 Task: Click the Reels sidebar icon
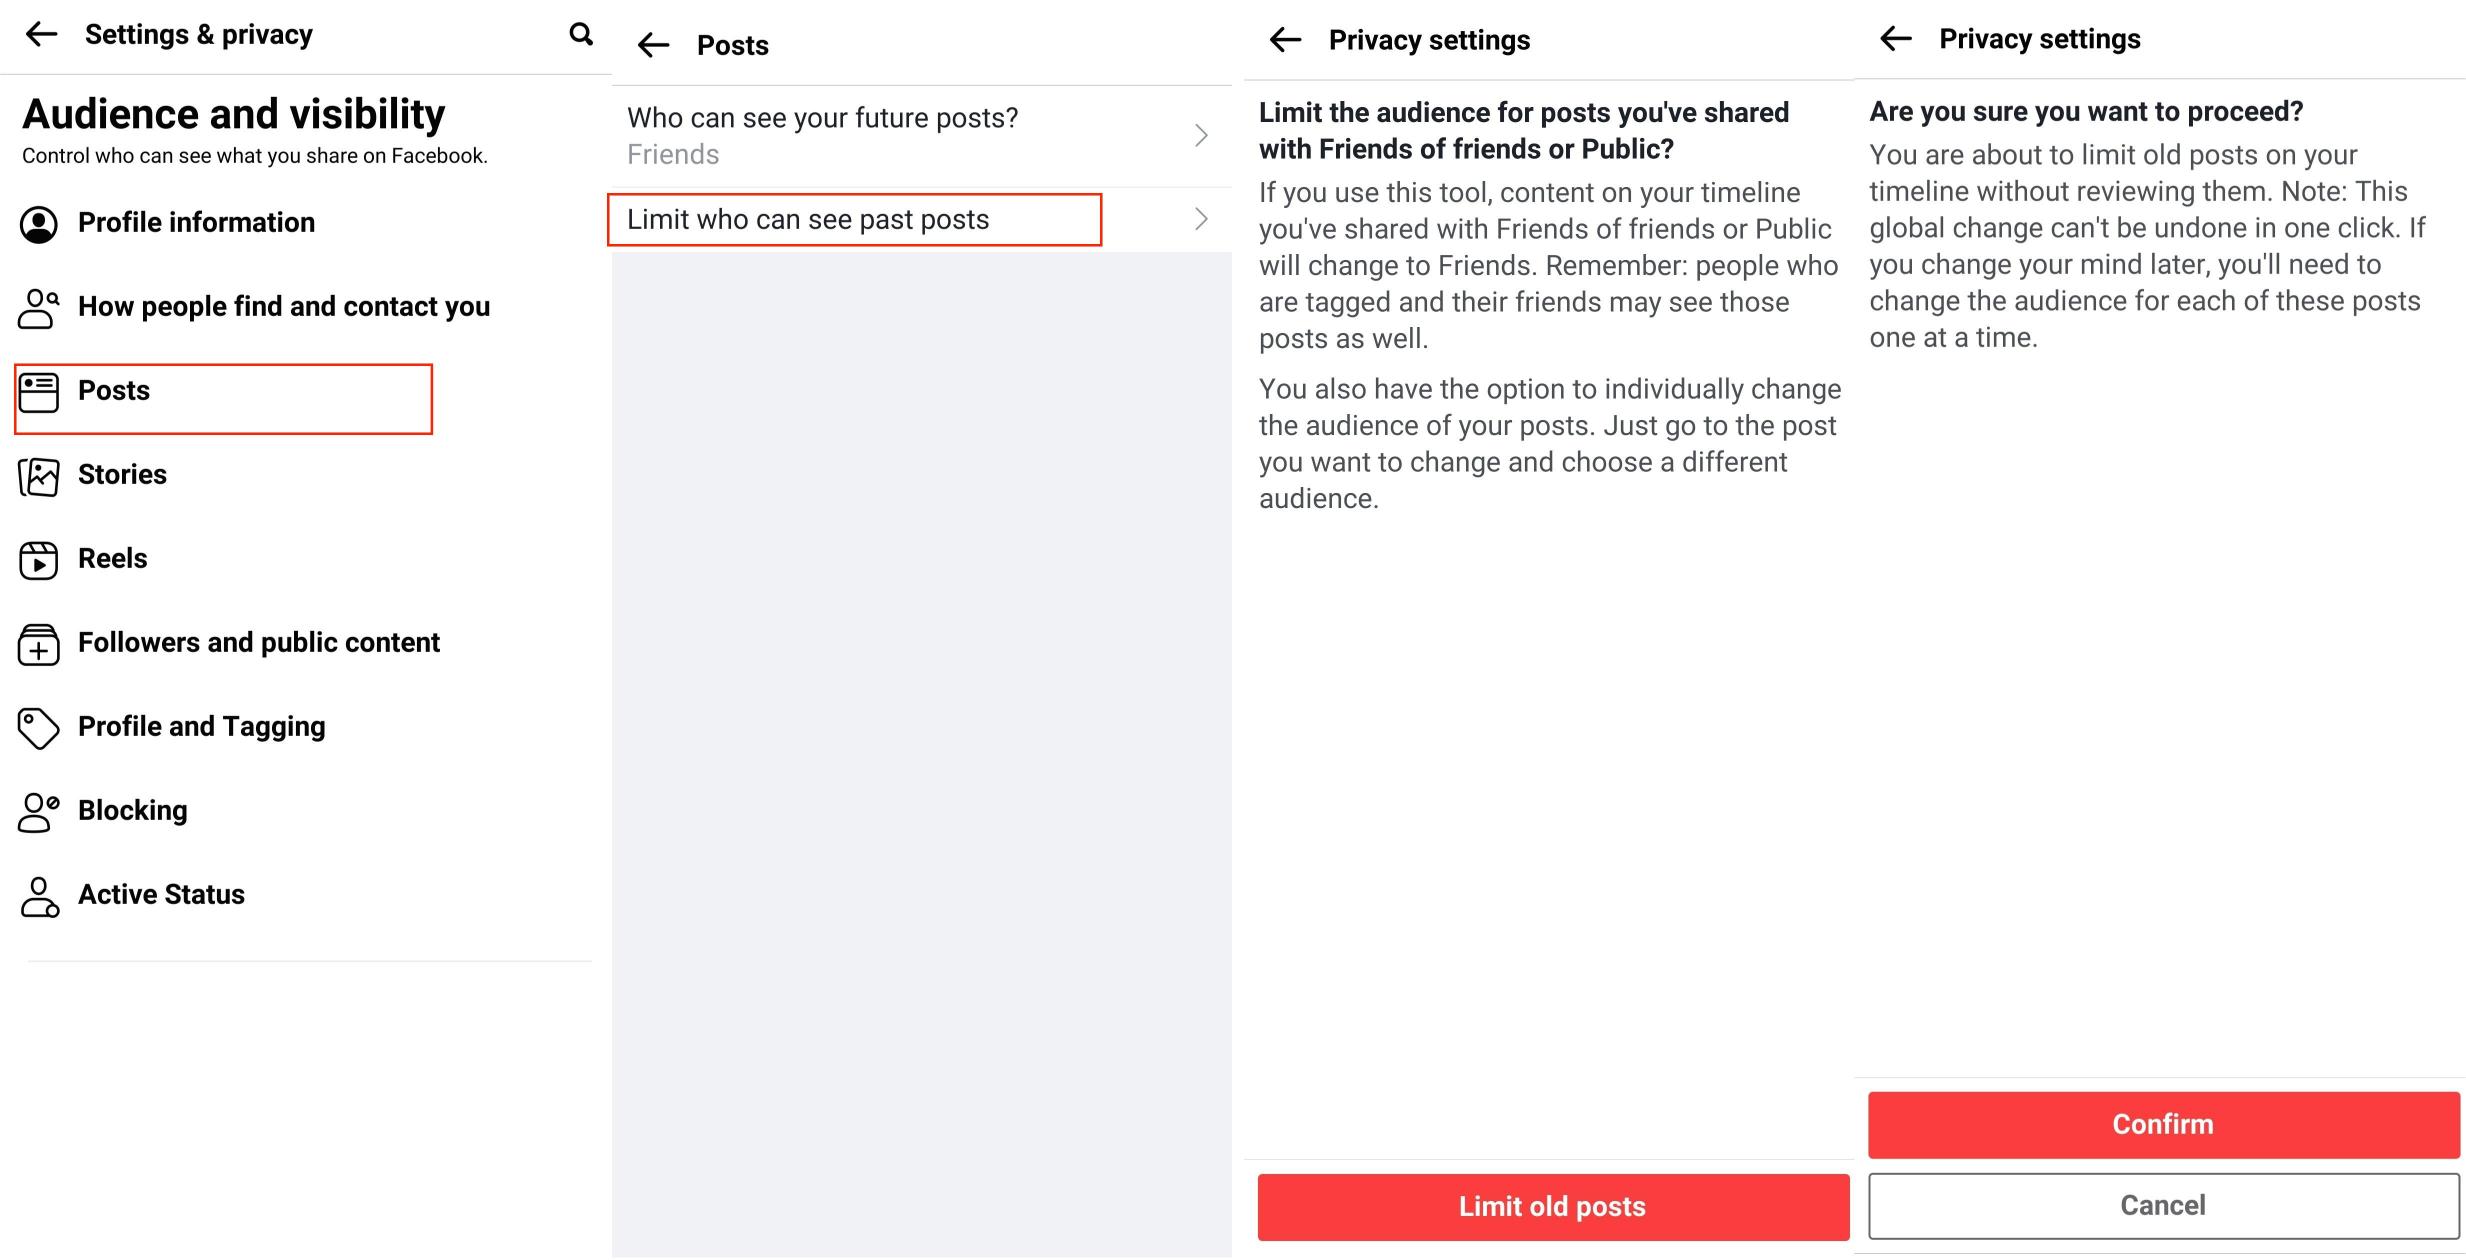39,558
